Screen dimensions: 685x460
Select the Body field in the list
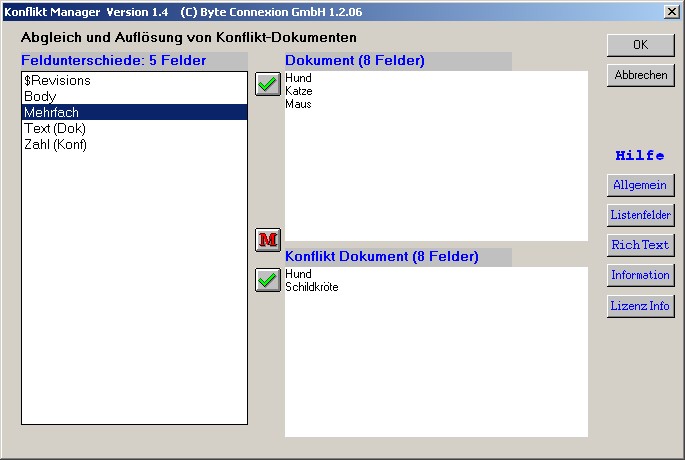[40, 97]
